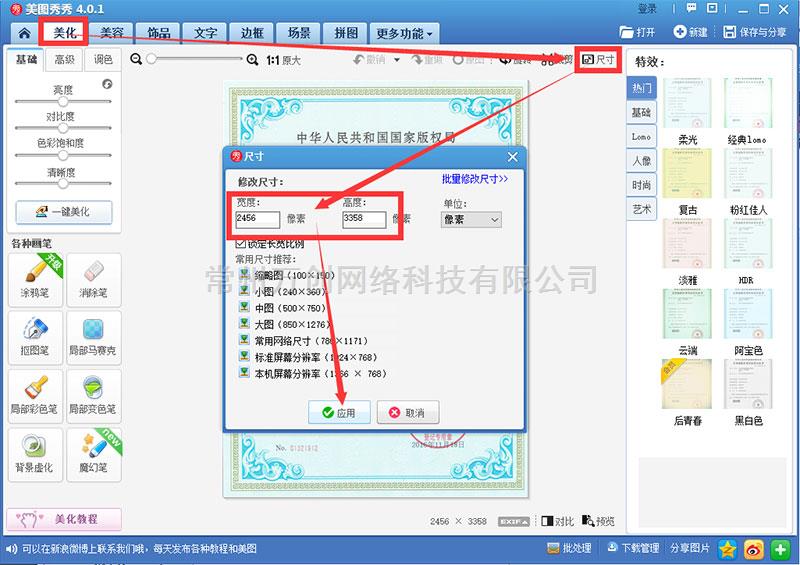Image resolution: width=800 pixels, height=565 pixels.
Task: Toggle the 对比 compare view
Action: point(557,521)
